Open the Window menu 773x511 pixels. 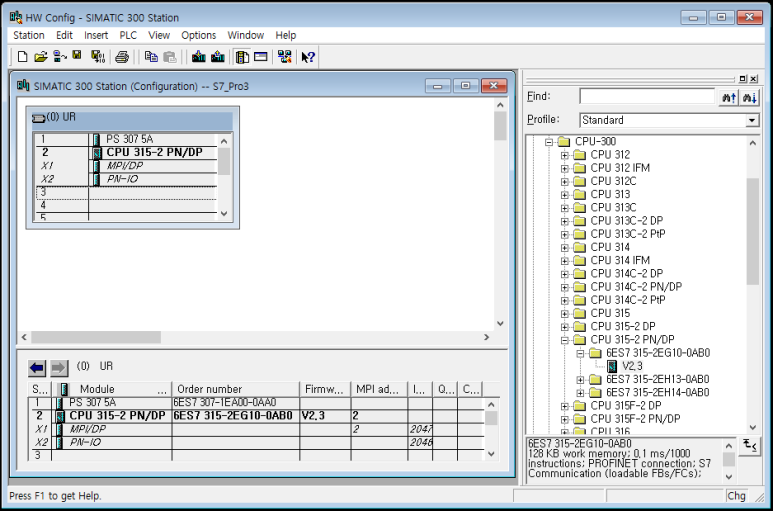tap(246, 35)
